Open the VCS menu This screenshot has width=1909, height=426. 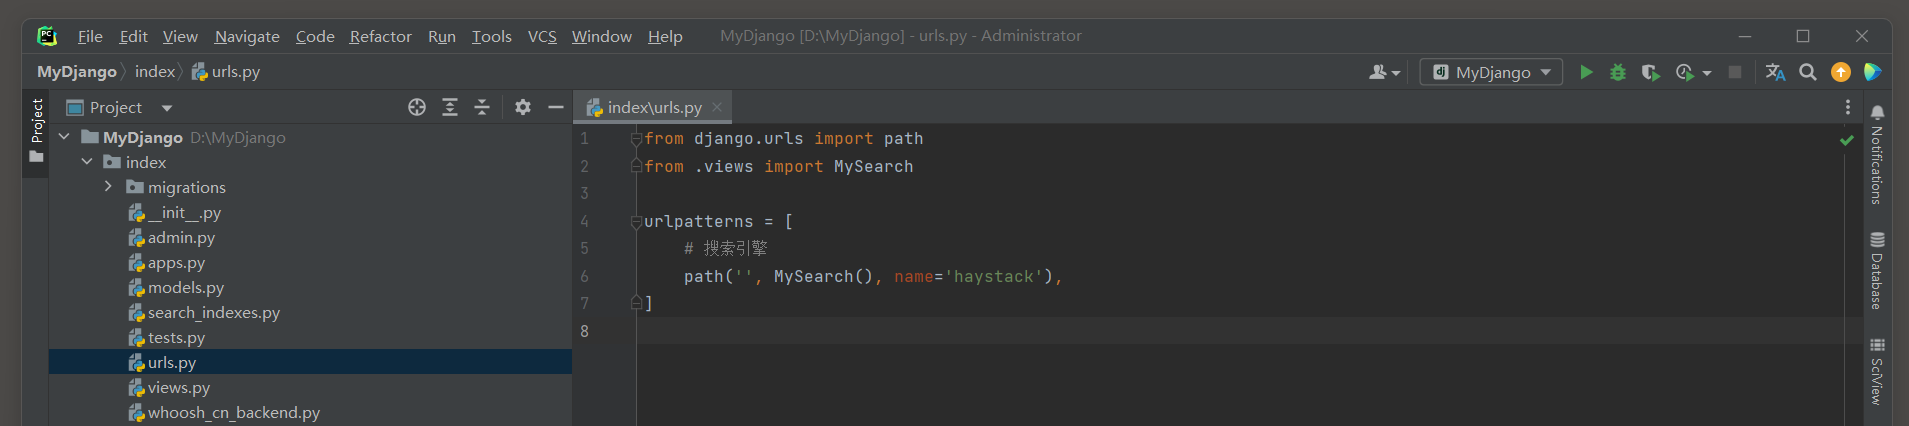coord(542,36)
